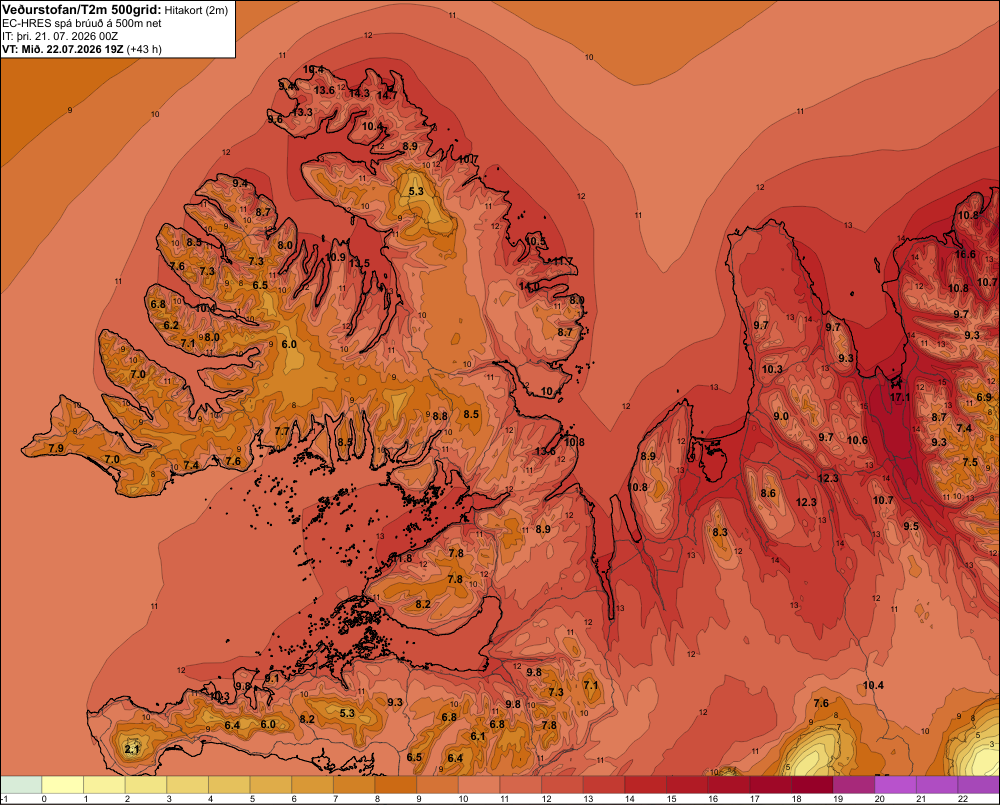Image resolution: width=1000 pixels, height=805 pixels.
Task: Select the 17.1 temperature value on the map
Action: pos(900,397)
